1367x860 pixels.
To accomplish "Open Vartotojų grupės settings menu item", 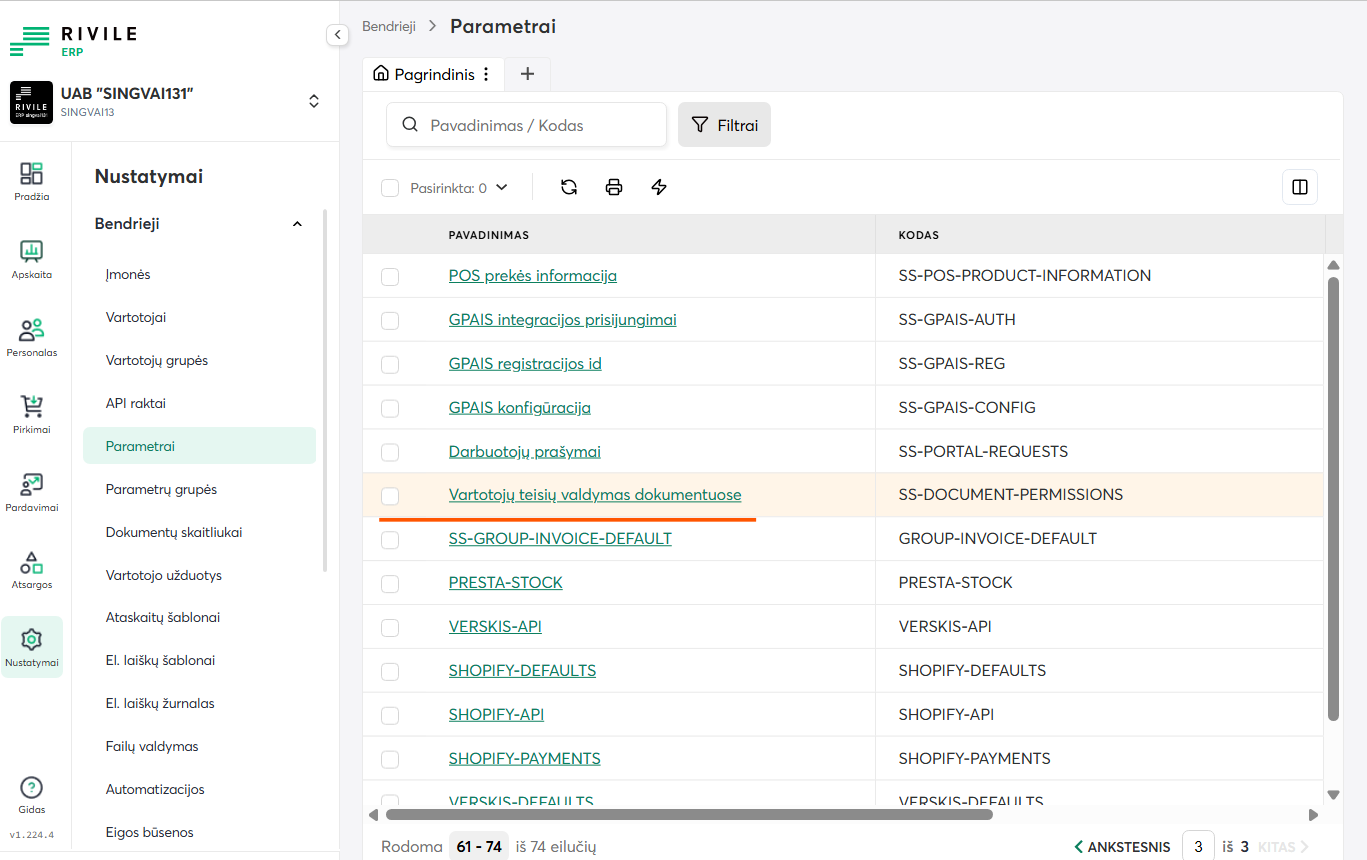I will pyautogui.click(x=157, y=360).
